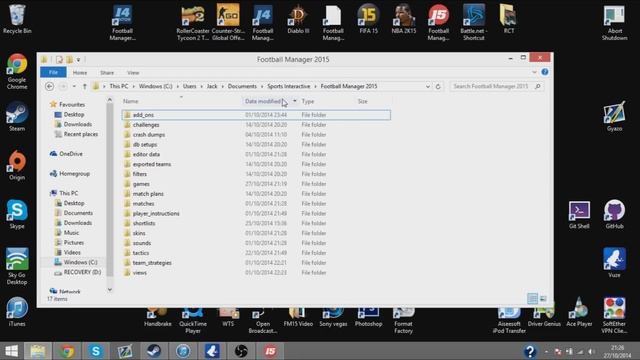Launch the FIFA 15 desktop shortcut
Image resolution: width=640 pixels, height=360 pixels.
tap(369, 19)
